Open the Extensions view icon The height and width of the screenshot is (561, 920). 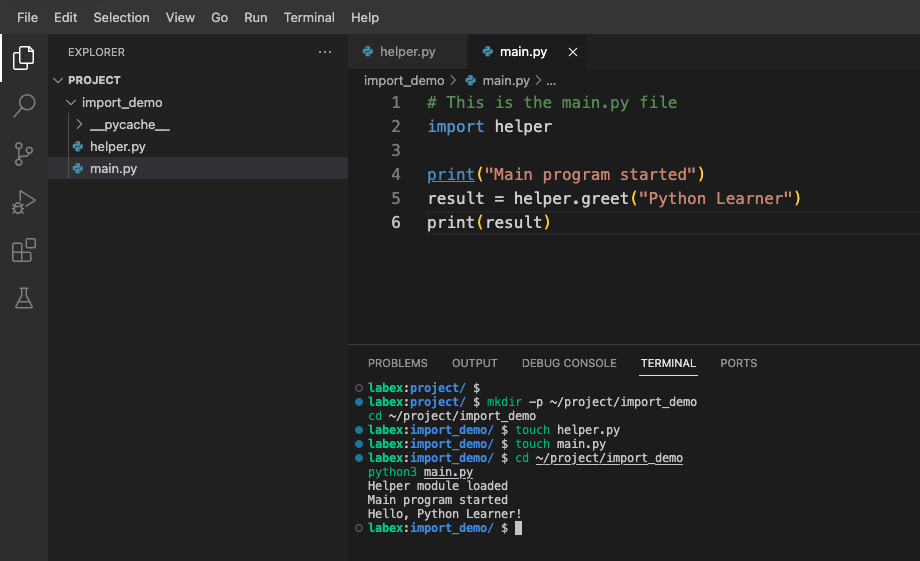pyautogui.click(x=23, y=250)
